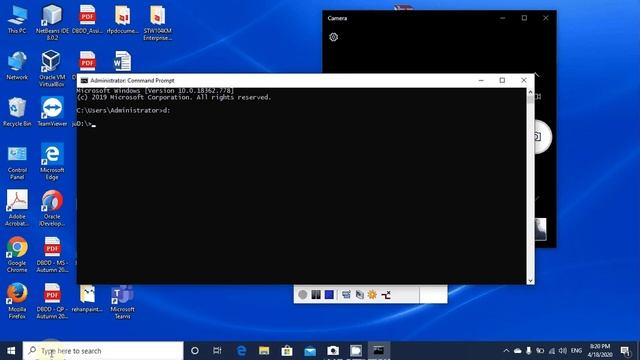Screen dimensions: 640x360
Task: Click the sun-shaped icon in recorder toolbar
Action: 372,295
